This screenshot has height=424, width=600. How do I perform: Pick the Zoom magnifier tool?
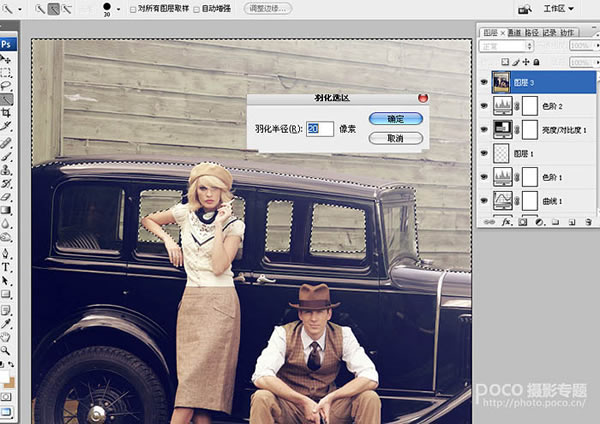[x=6, y=351]
